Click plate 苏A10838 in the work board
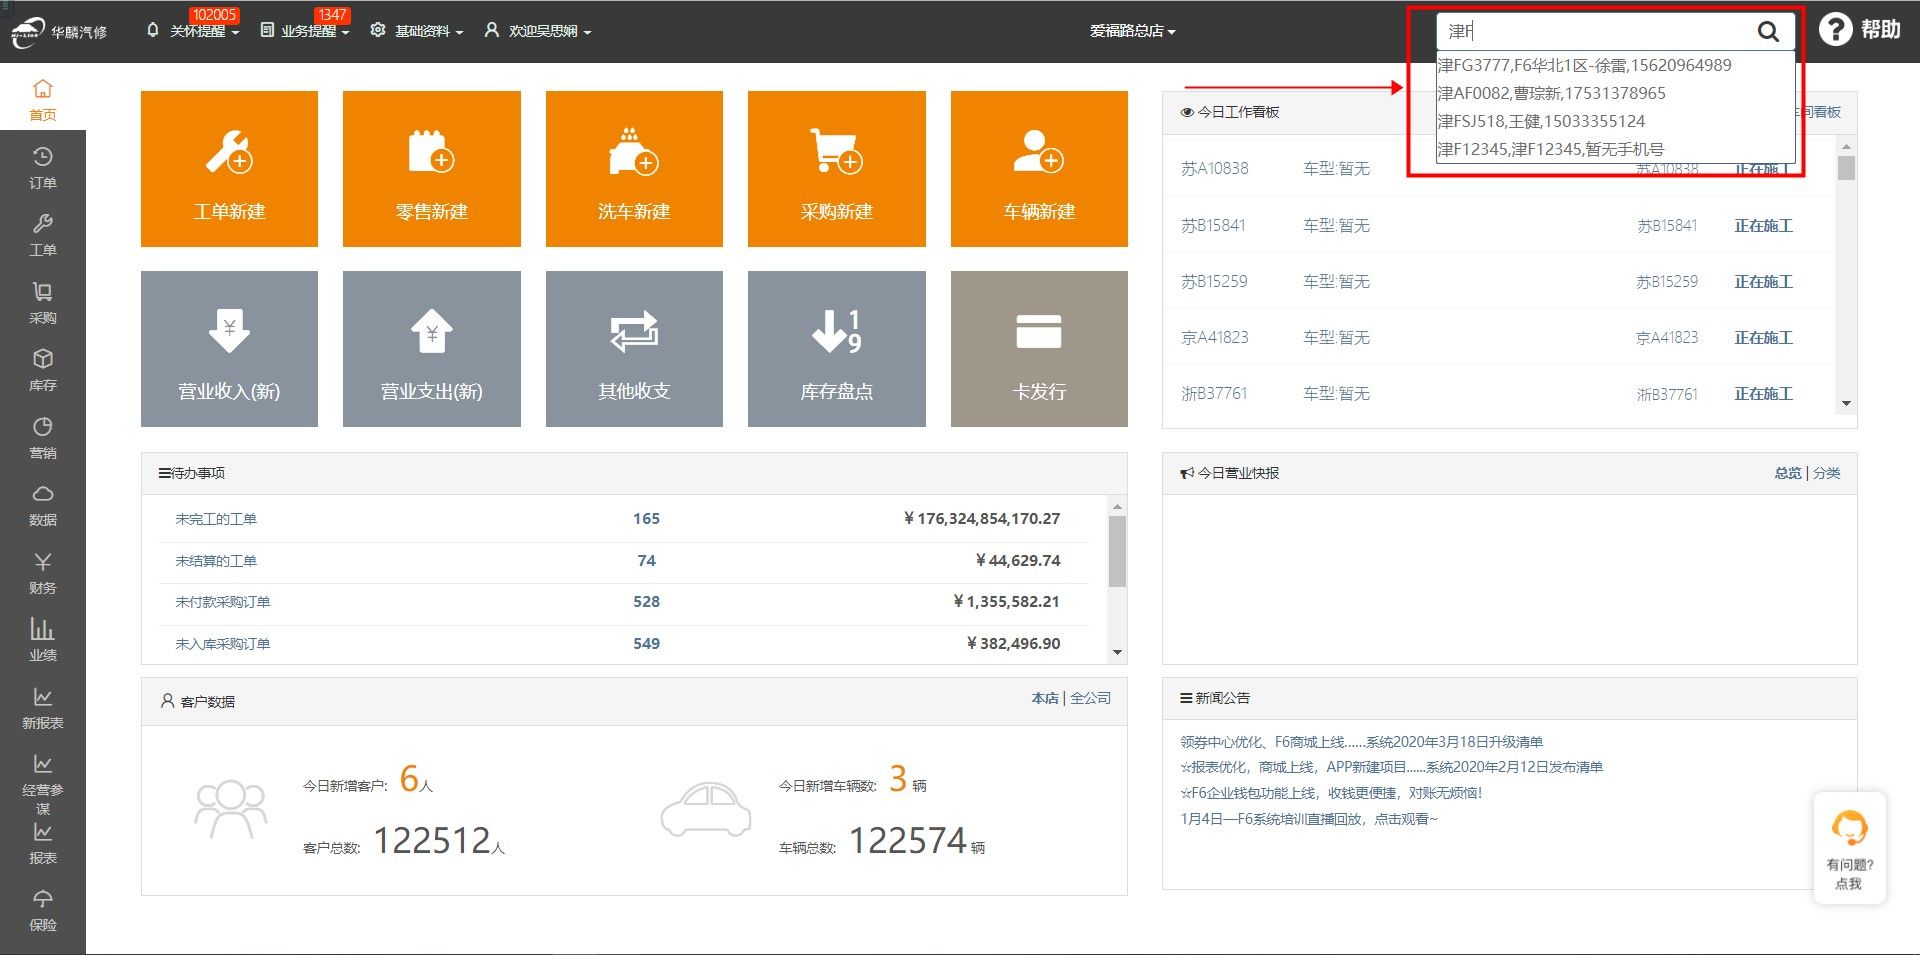 (1215, 169)
